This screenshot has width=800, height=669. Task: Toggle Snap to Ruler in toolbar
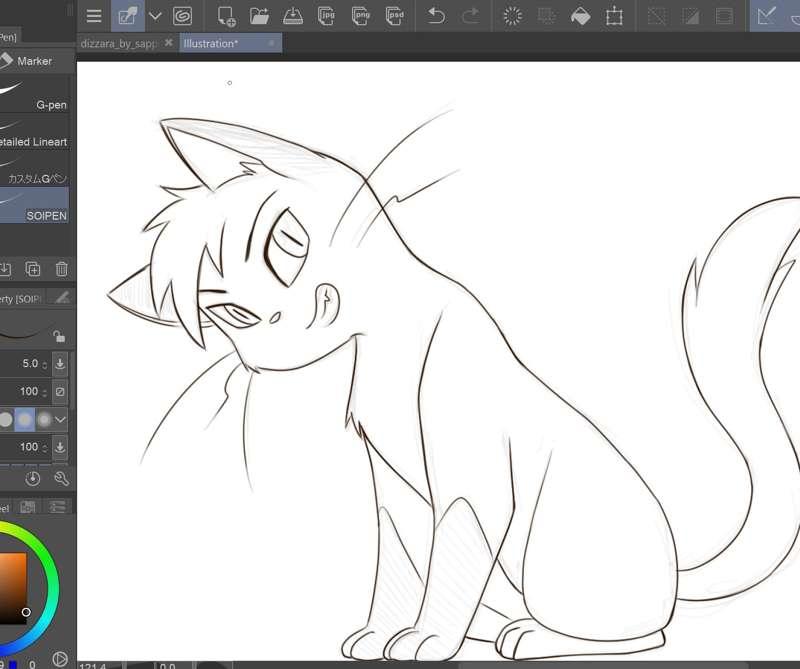(767, 16)
